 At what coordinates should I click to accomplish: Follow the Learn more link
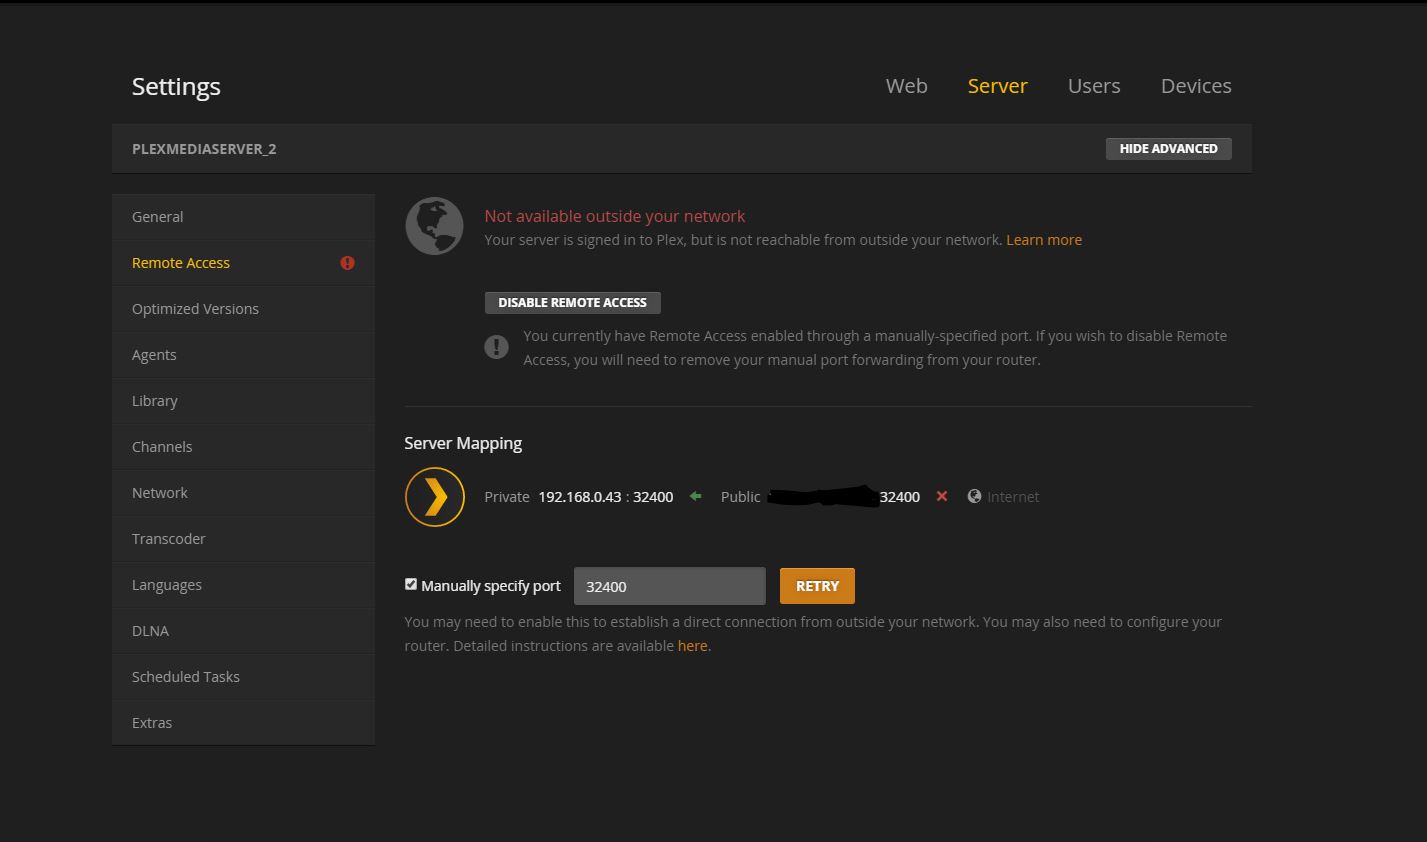[1044, 240]
